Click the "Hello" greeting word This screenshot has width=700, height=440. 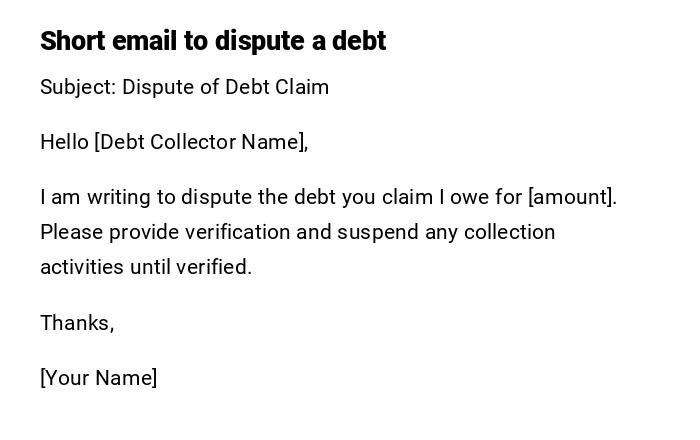point(64,142)
